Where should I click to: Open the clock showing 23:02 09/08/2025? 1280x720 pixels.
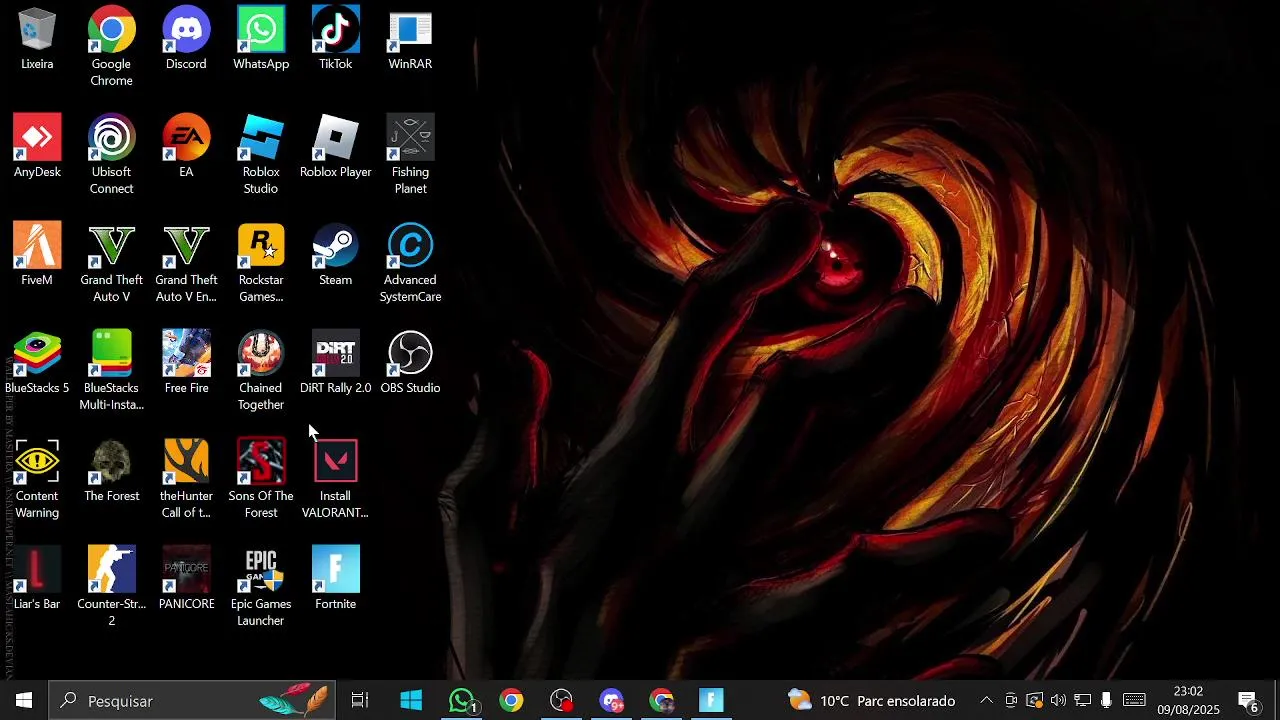(x=1188, y=700)
